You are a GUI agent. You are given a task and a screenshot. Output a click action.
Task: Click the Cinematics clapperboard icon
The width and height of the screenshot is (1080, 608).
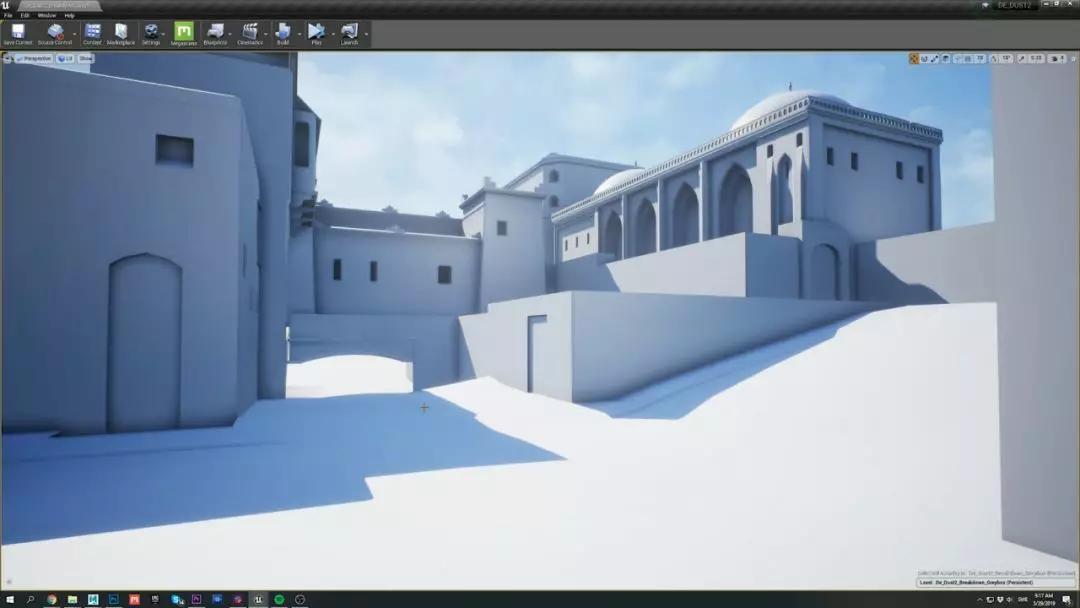250,33
